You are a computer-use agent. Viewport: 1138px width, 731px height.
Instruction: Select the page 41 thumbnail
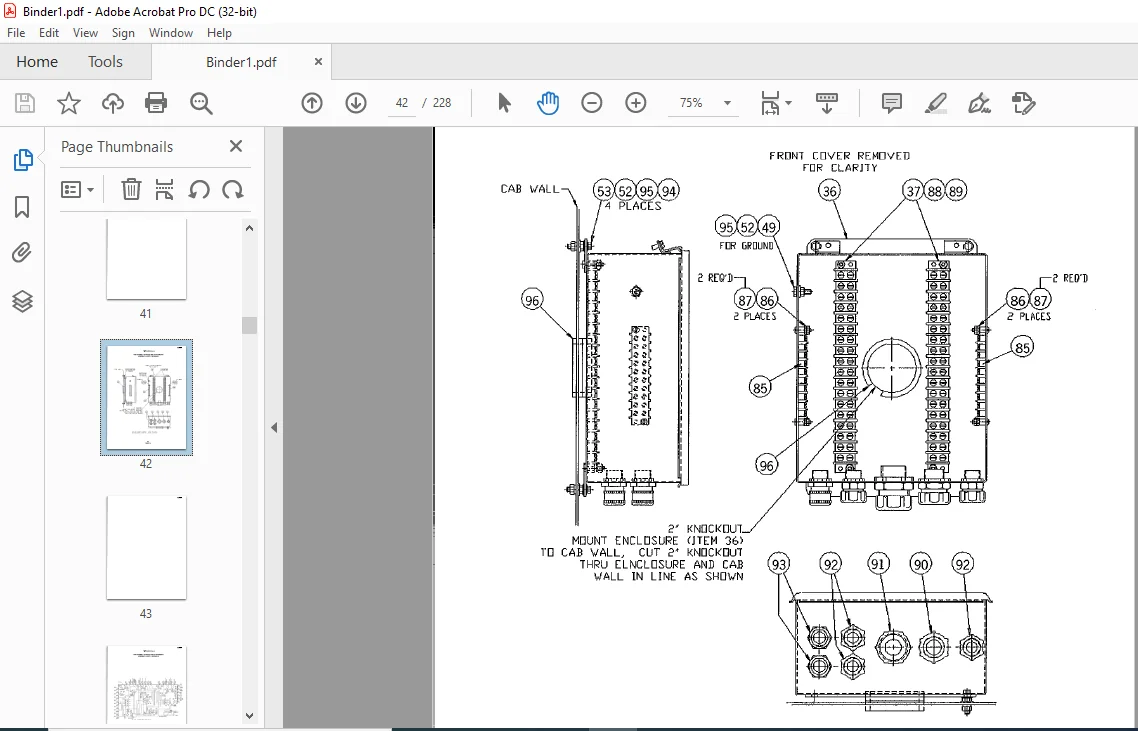[x=146, y=259]
